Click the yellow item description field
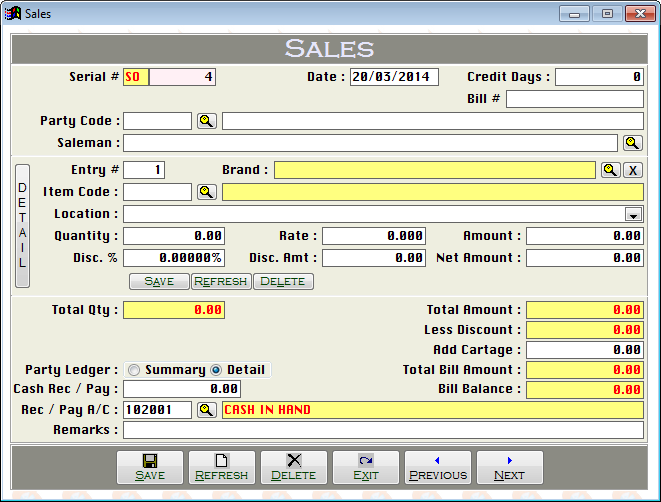Screen dimensions: 661x502 433,192
